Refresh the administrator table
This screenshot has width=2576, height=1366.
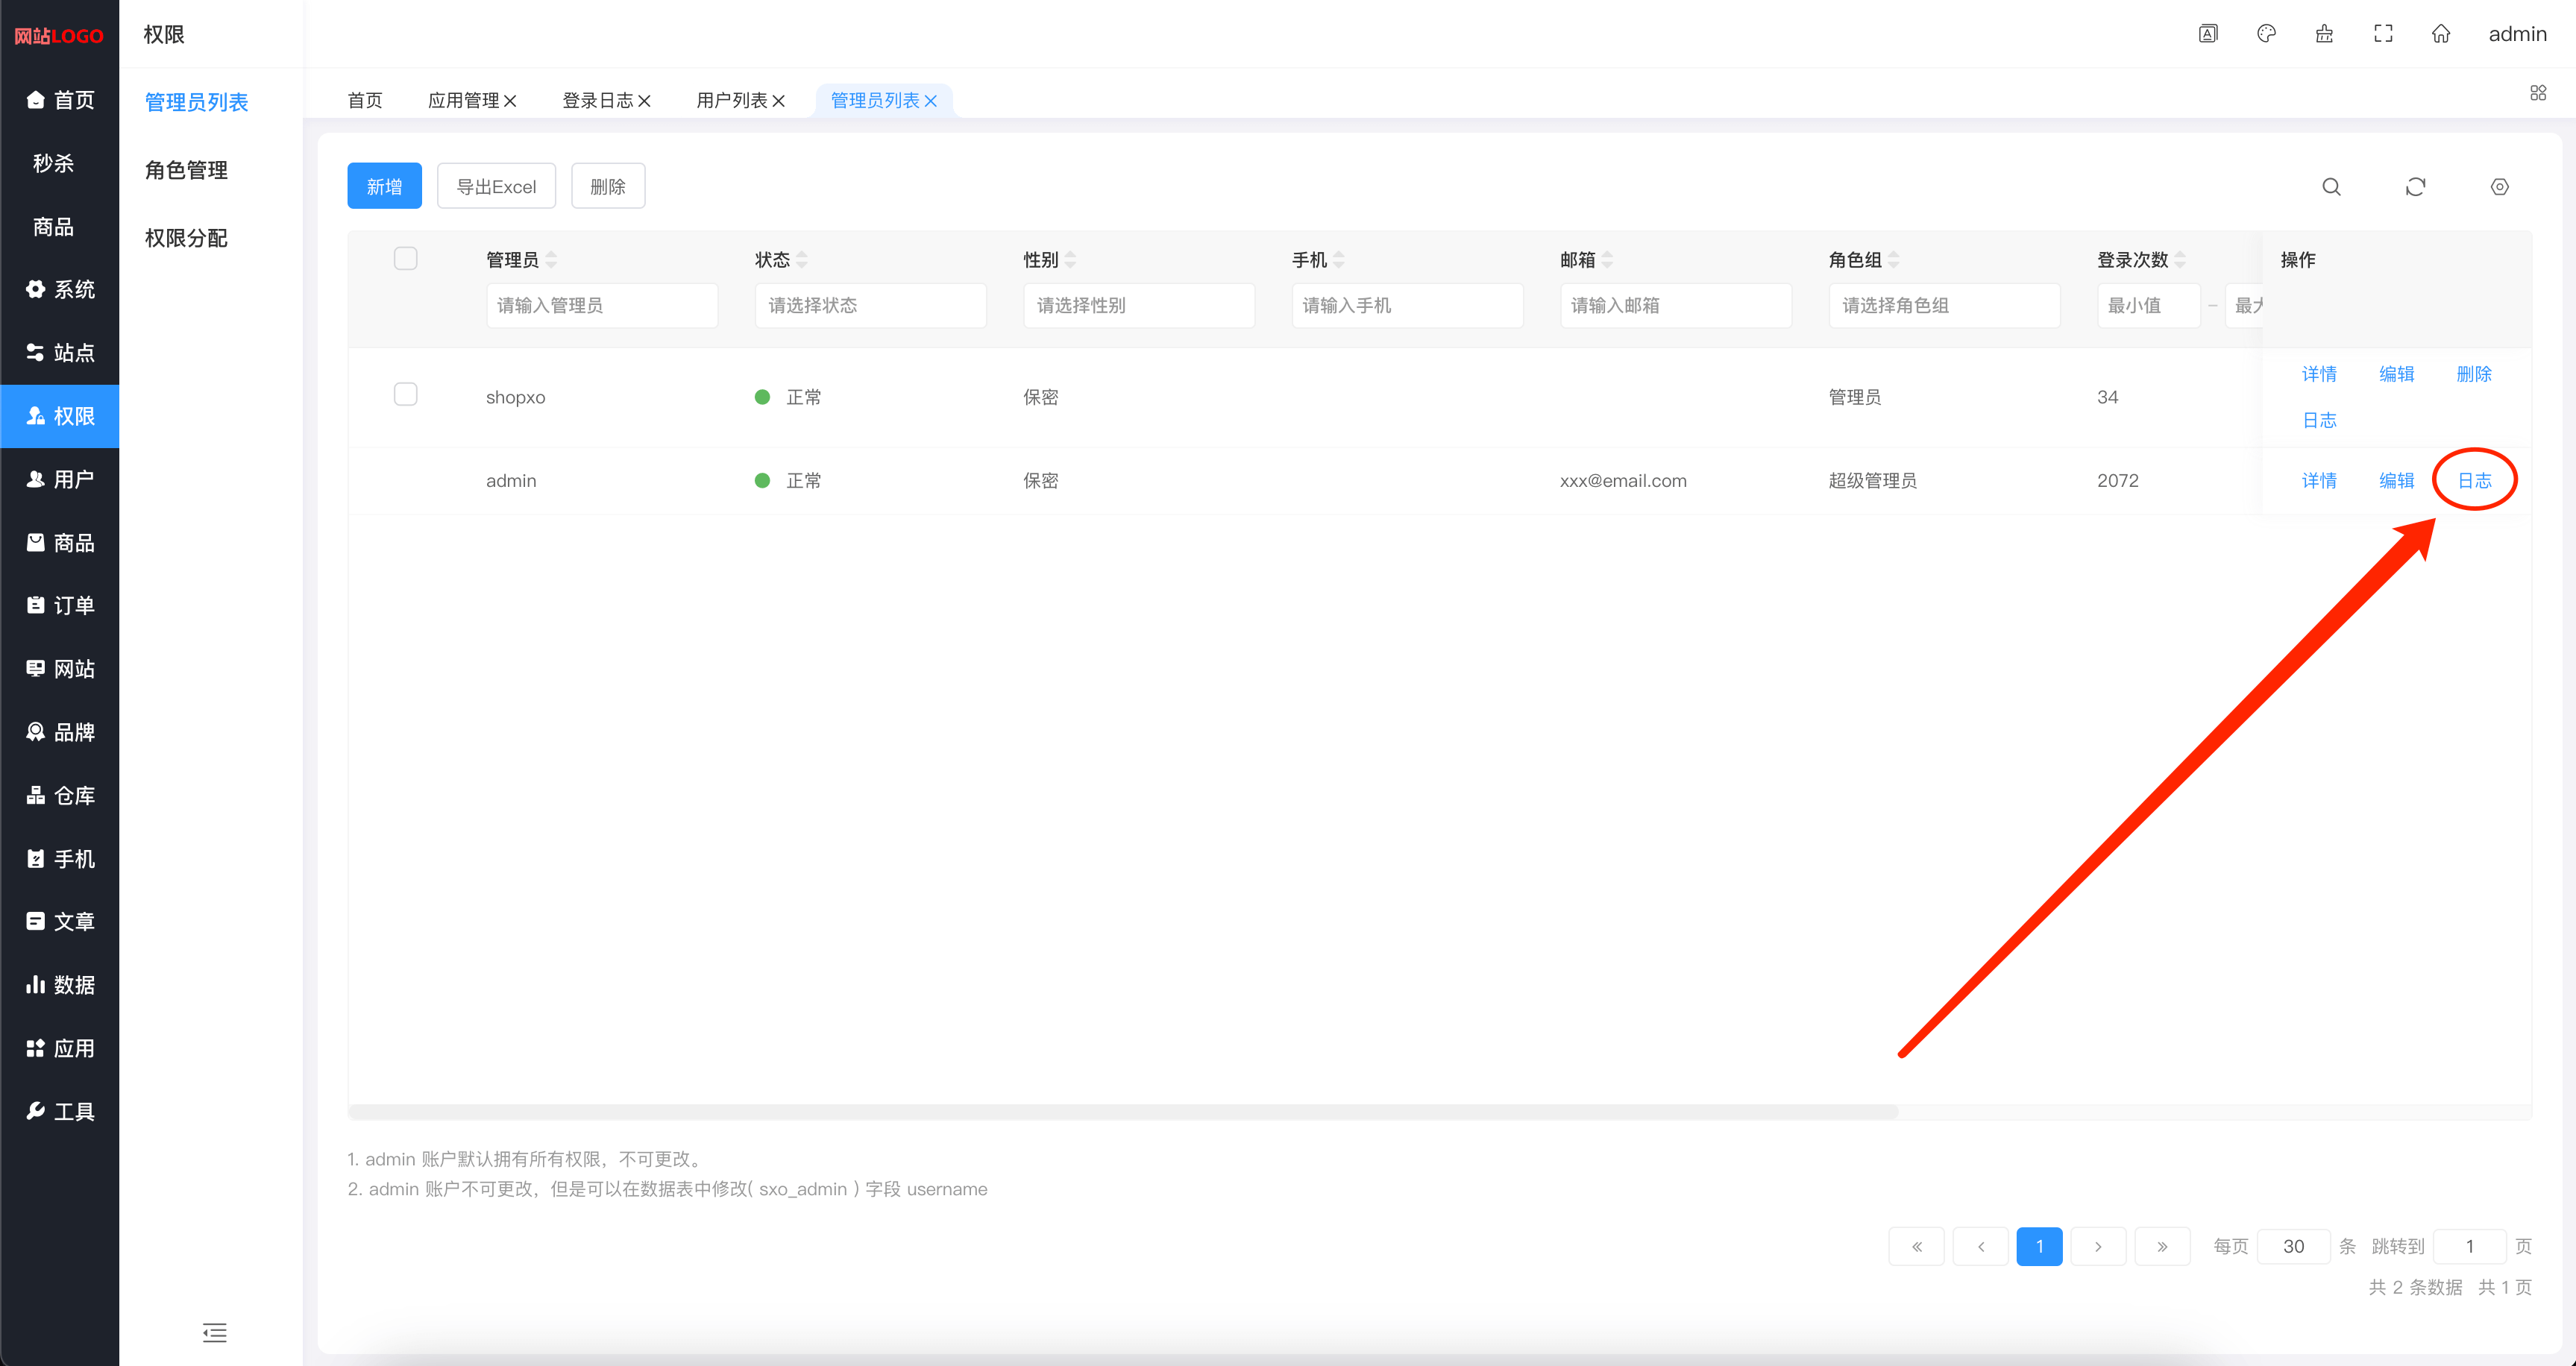pyautogui.click(x=2415, y=187)
